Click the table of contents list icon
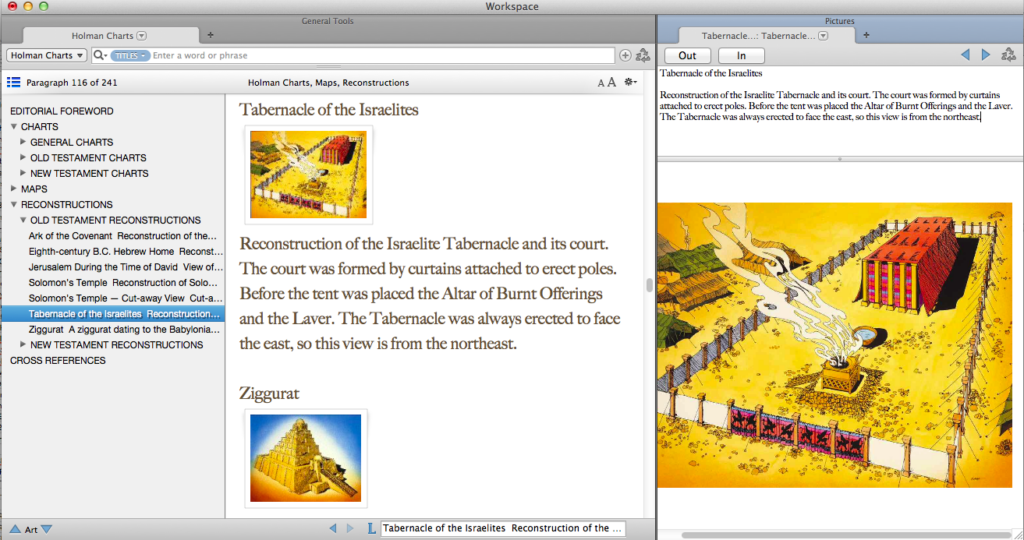Viewport: 1024px width, 540px height. coord(14,83)
